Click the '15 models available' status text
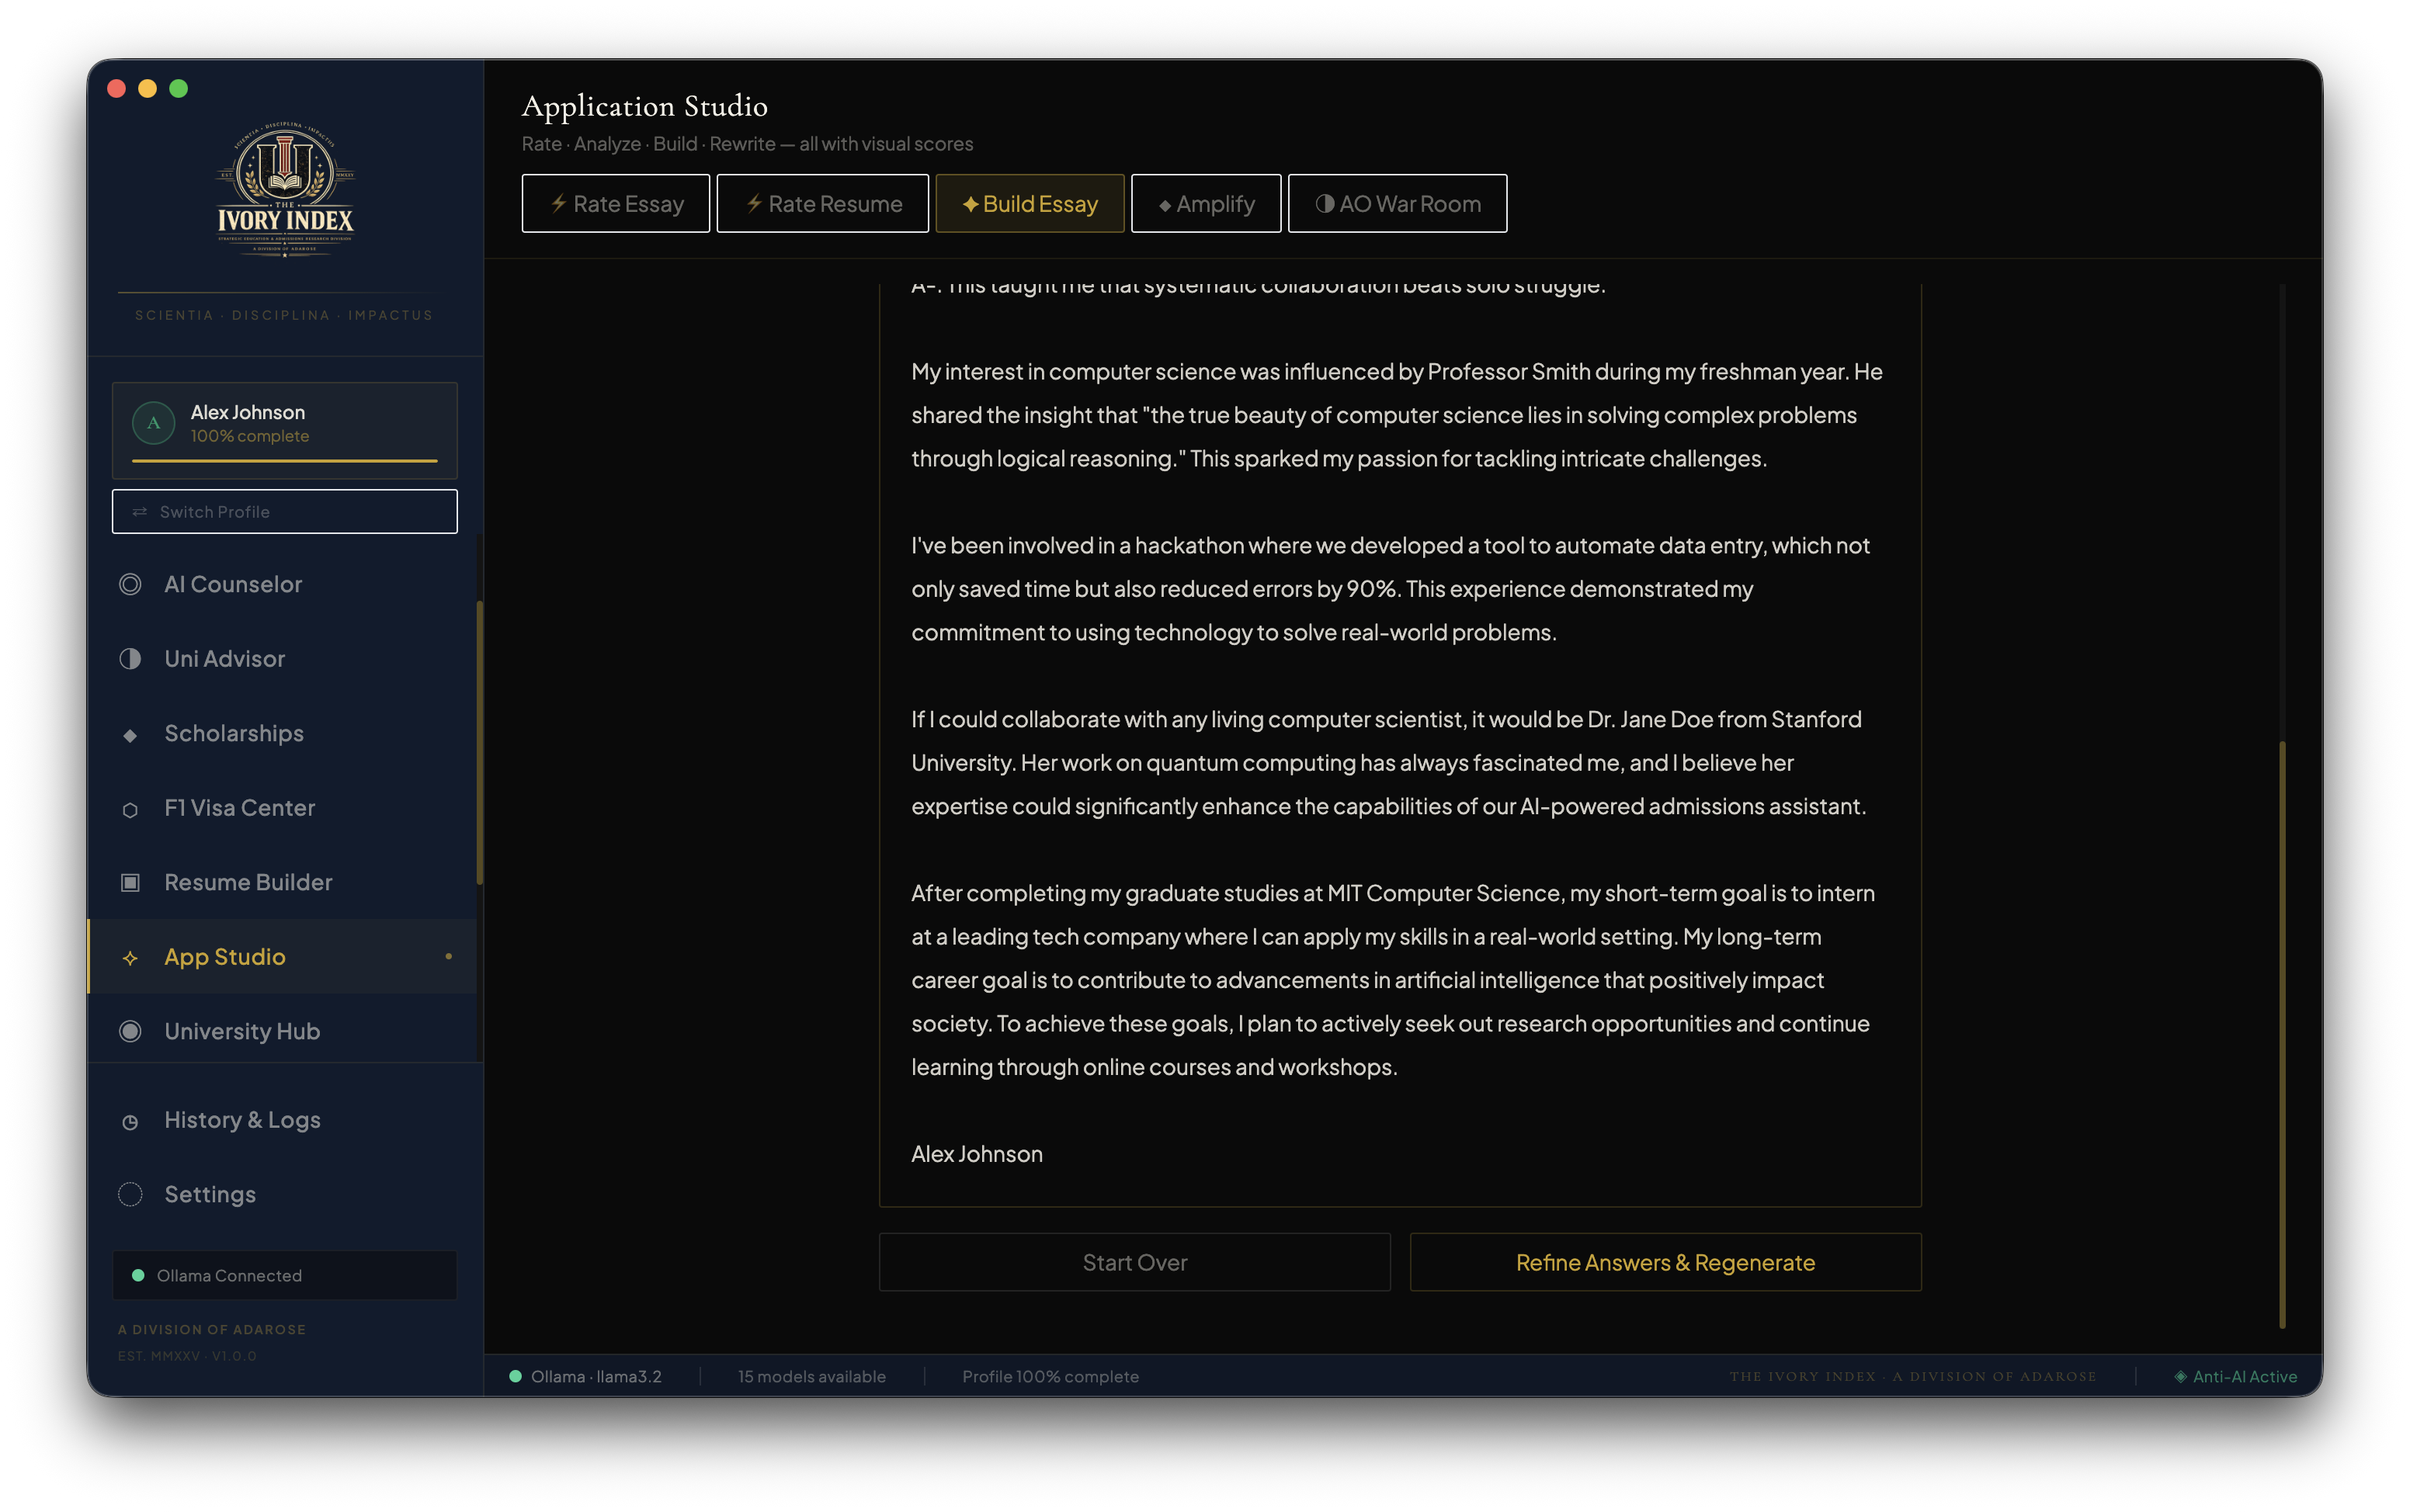2410x1512 pixels. (812, 1376)
